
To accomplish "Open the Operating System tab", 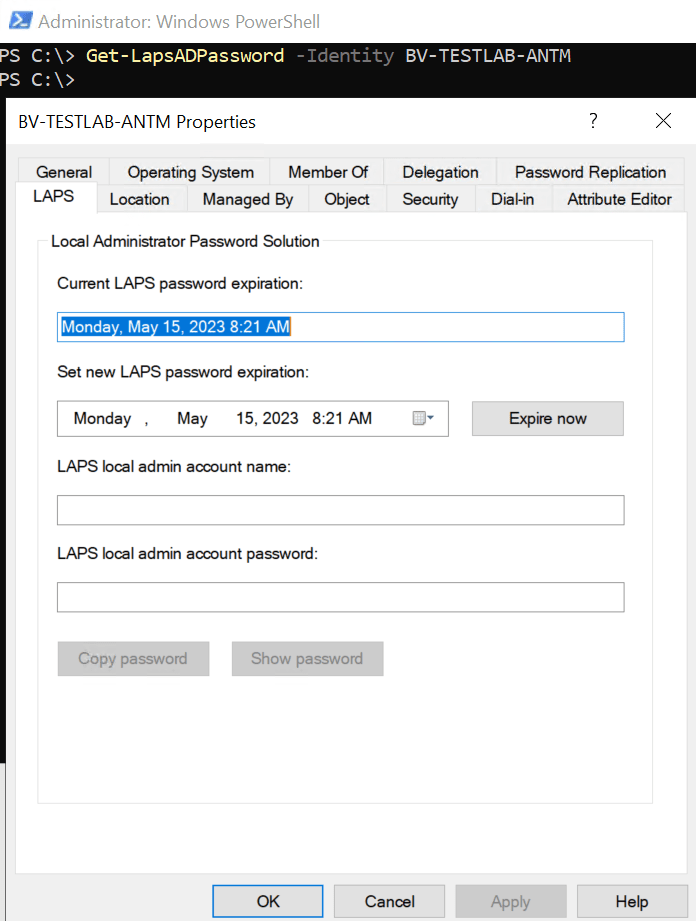I will [x=190, y=172].
